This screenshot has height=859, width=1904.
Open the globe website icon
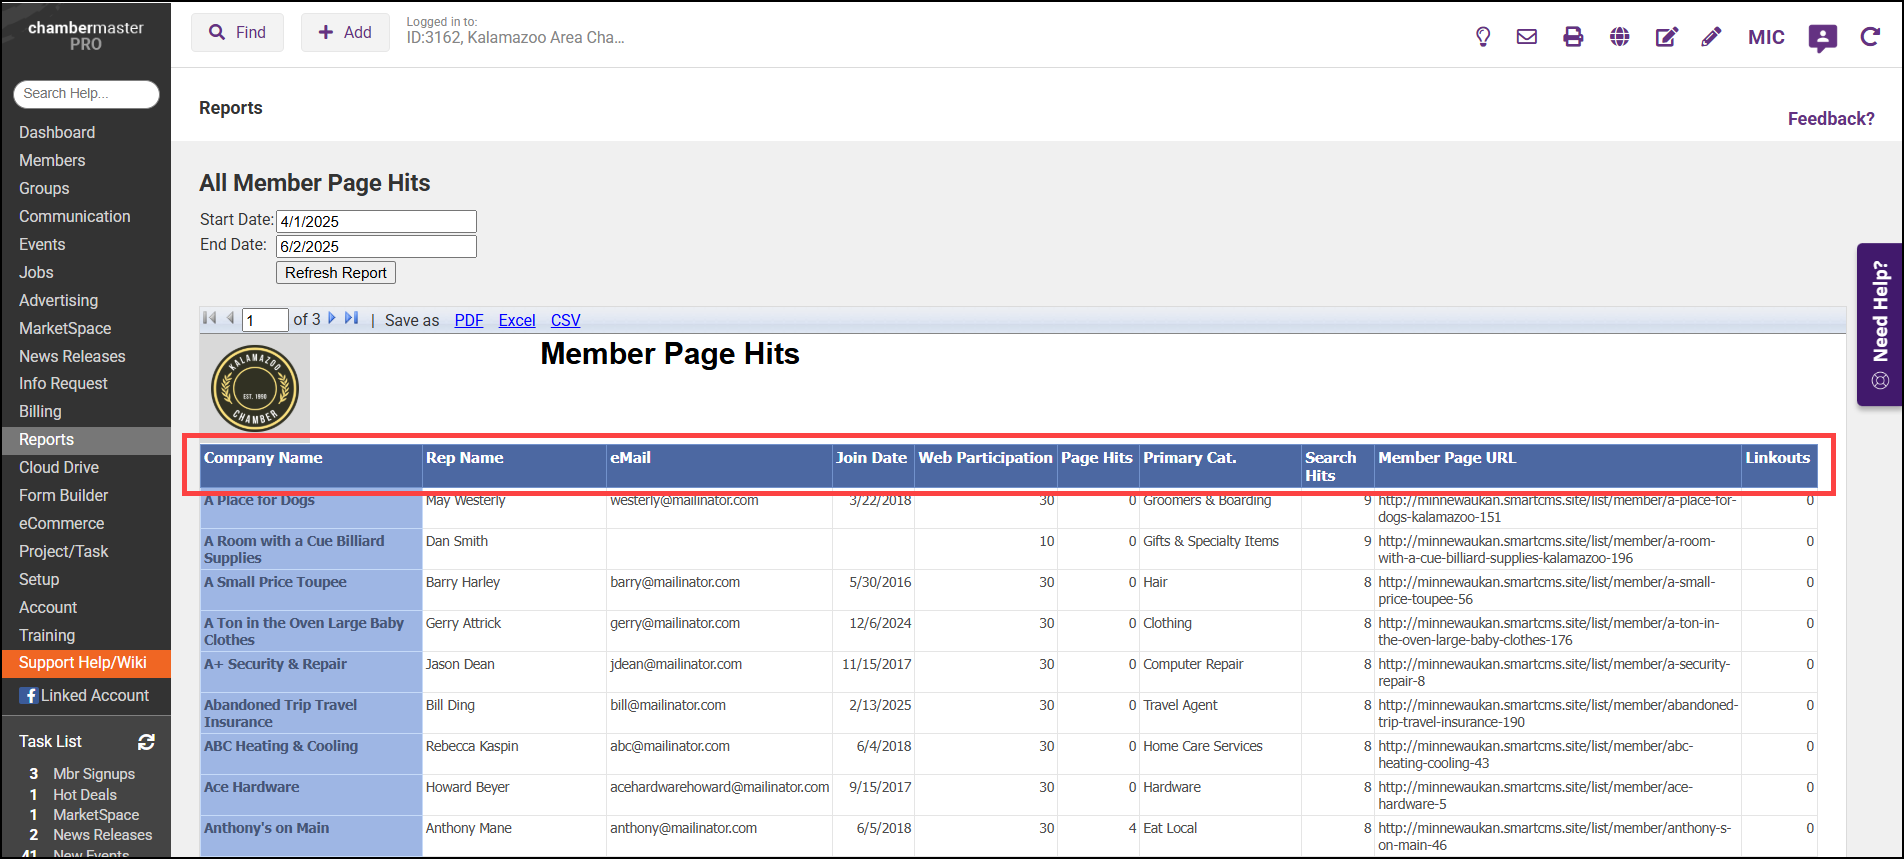1620,37
